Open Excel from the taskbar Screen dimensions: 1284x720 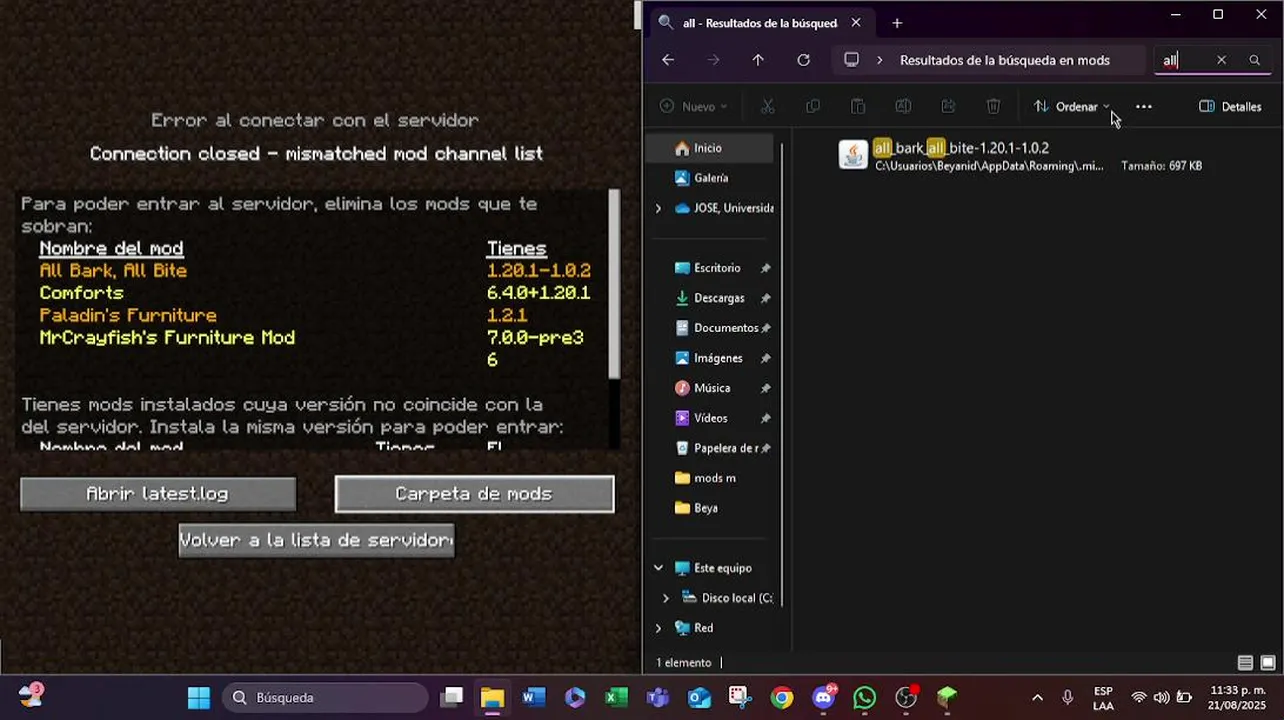616,697
